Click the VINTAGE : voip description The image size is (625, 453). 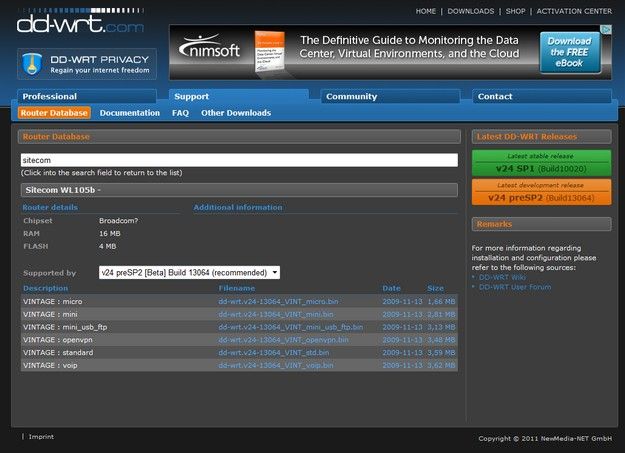point(50,365)
